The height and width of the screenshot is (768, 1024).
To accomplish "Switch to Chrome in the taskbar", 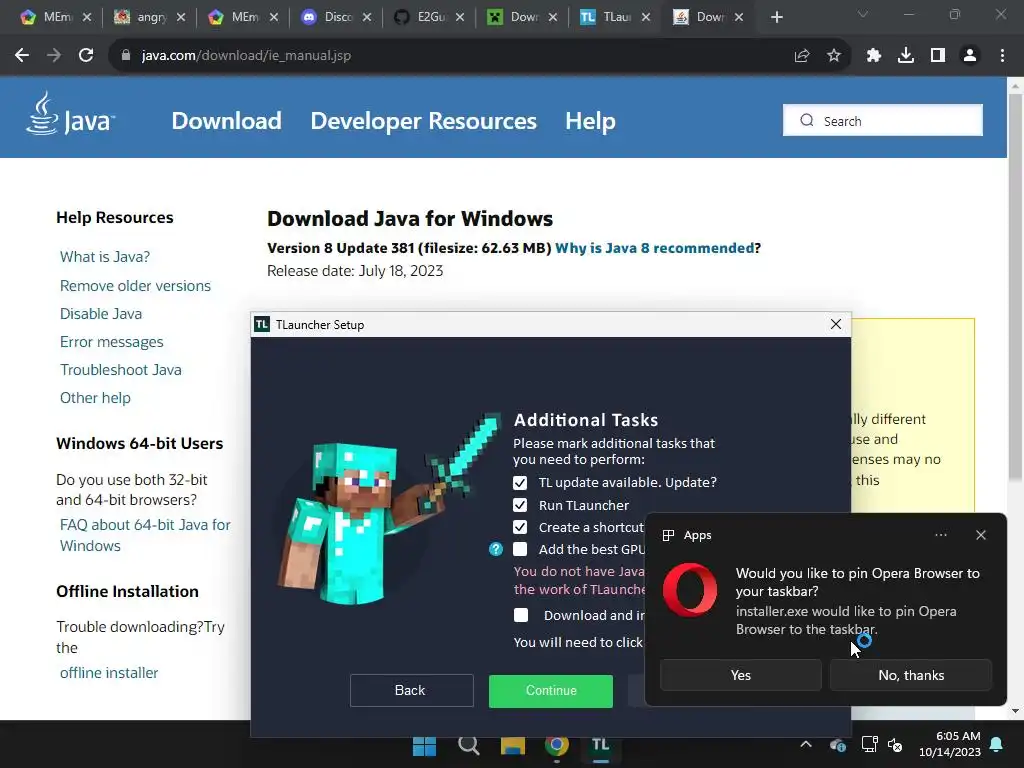I will (x=556, y=745).
